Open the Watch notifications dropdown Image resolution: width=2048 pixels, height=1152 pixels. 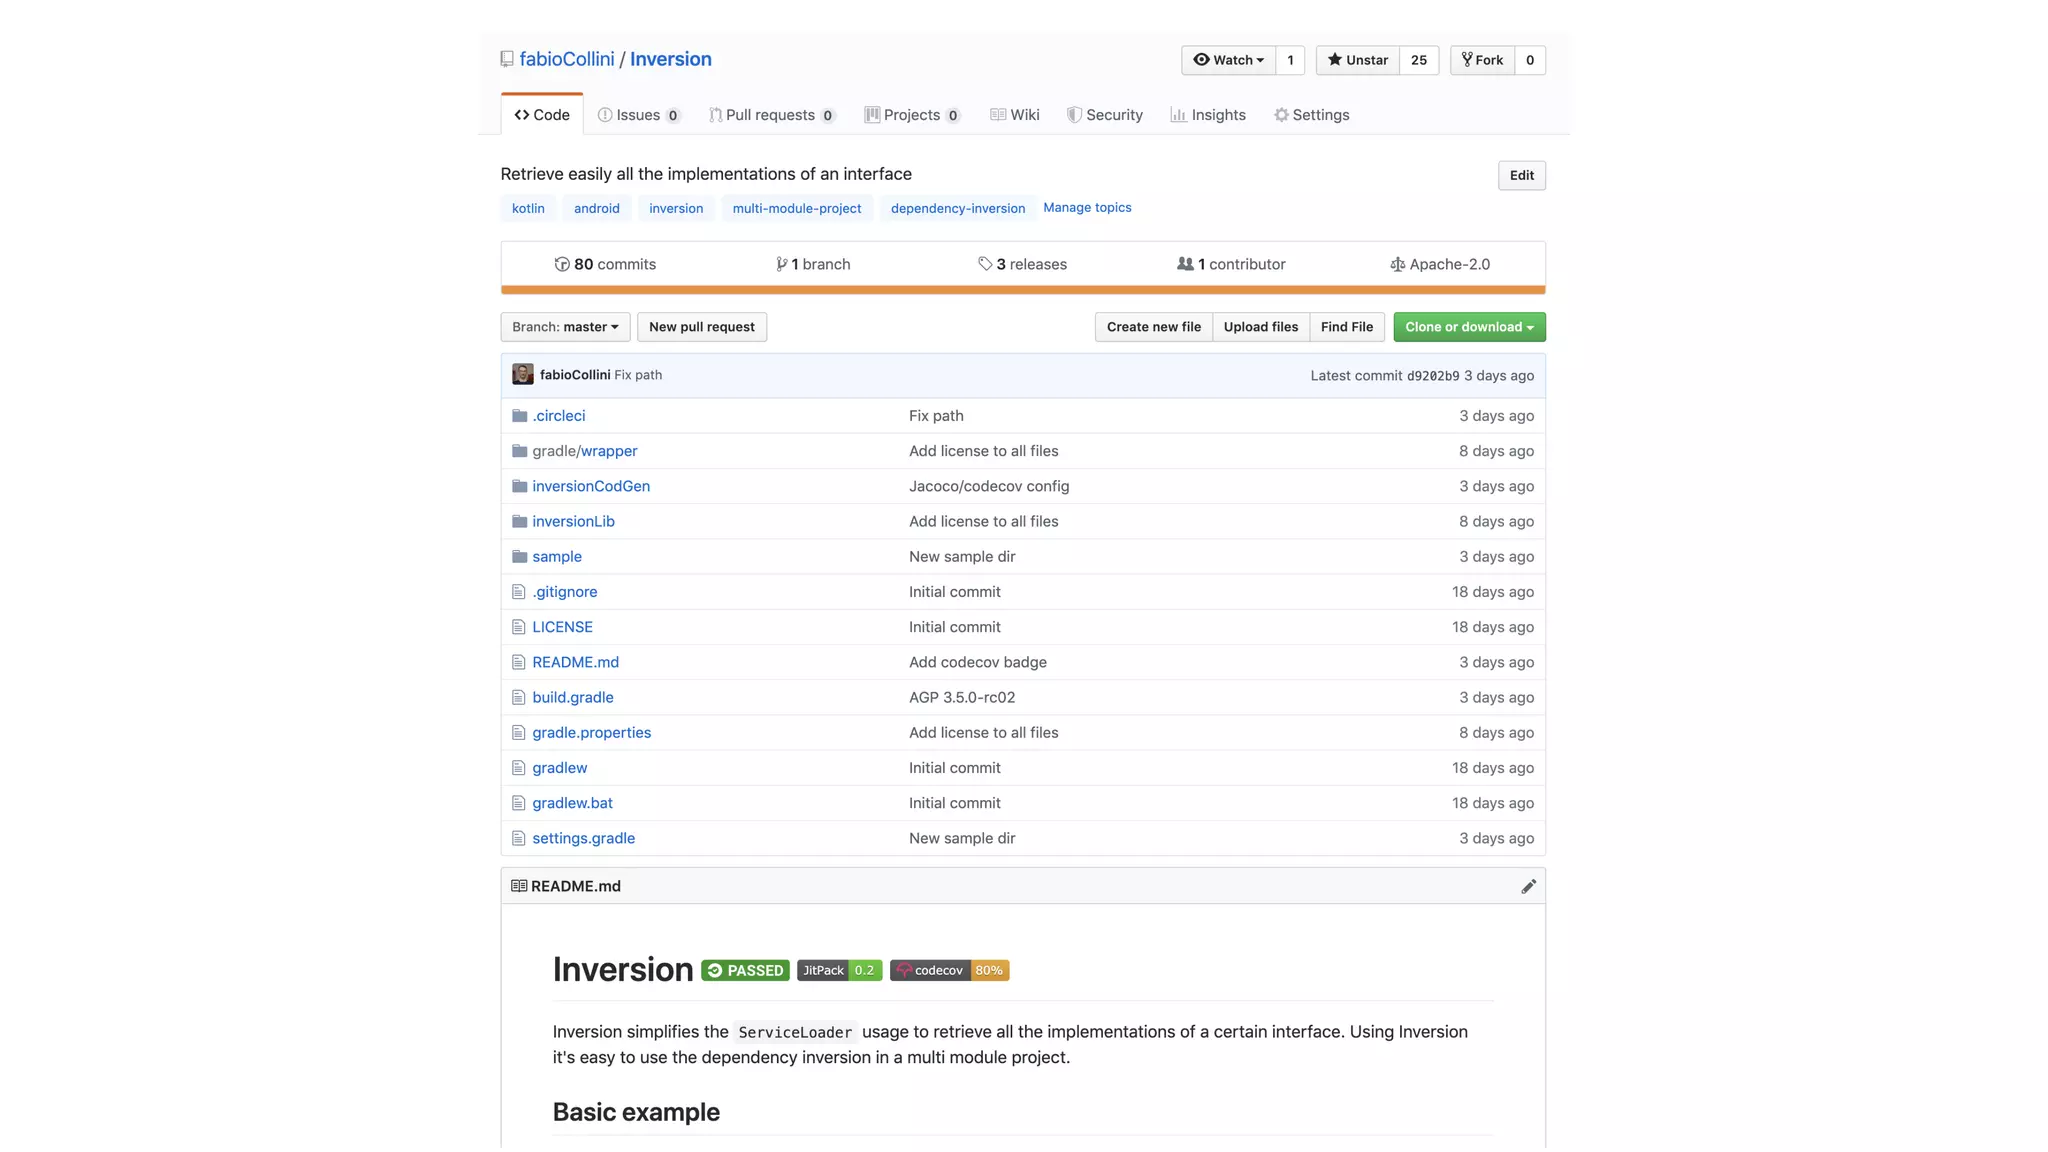(x=1228, y=60)
